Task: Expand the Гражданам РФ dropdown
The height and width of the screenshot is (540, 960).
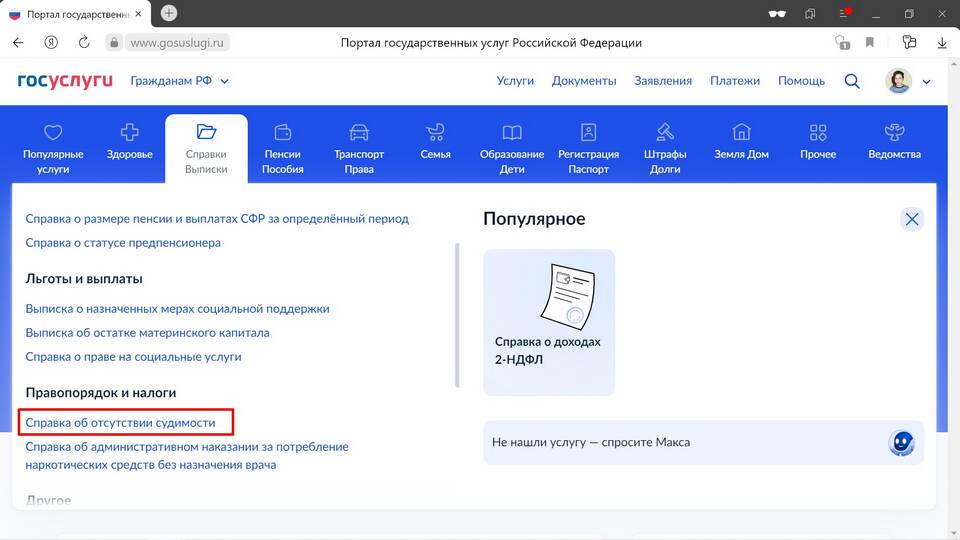Action: (x=180, y=81)
